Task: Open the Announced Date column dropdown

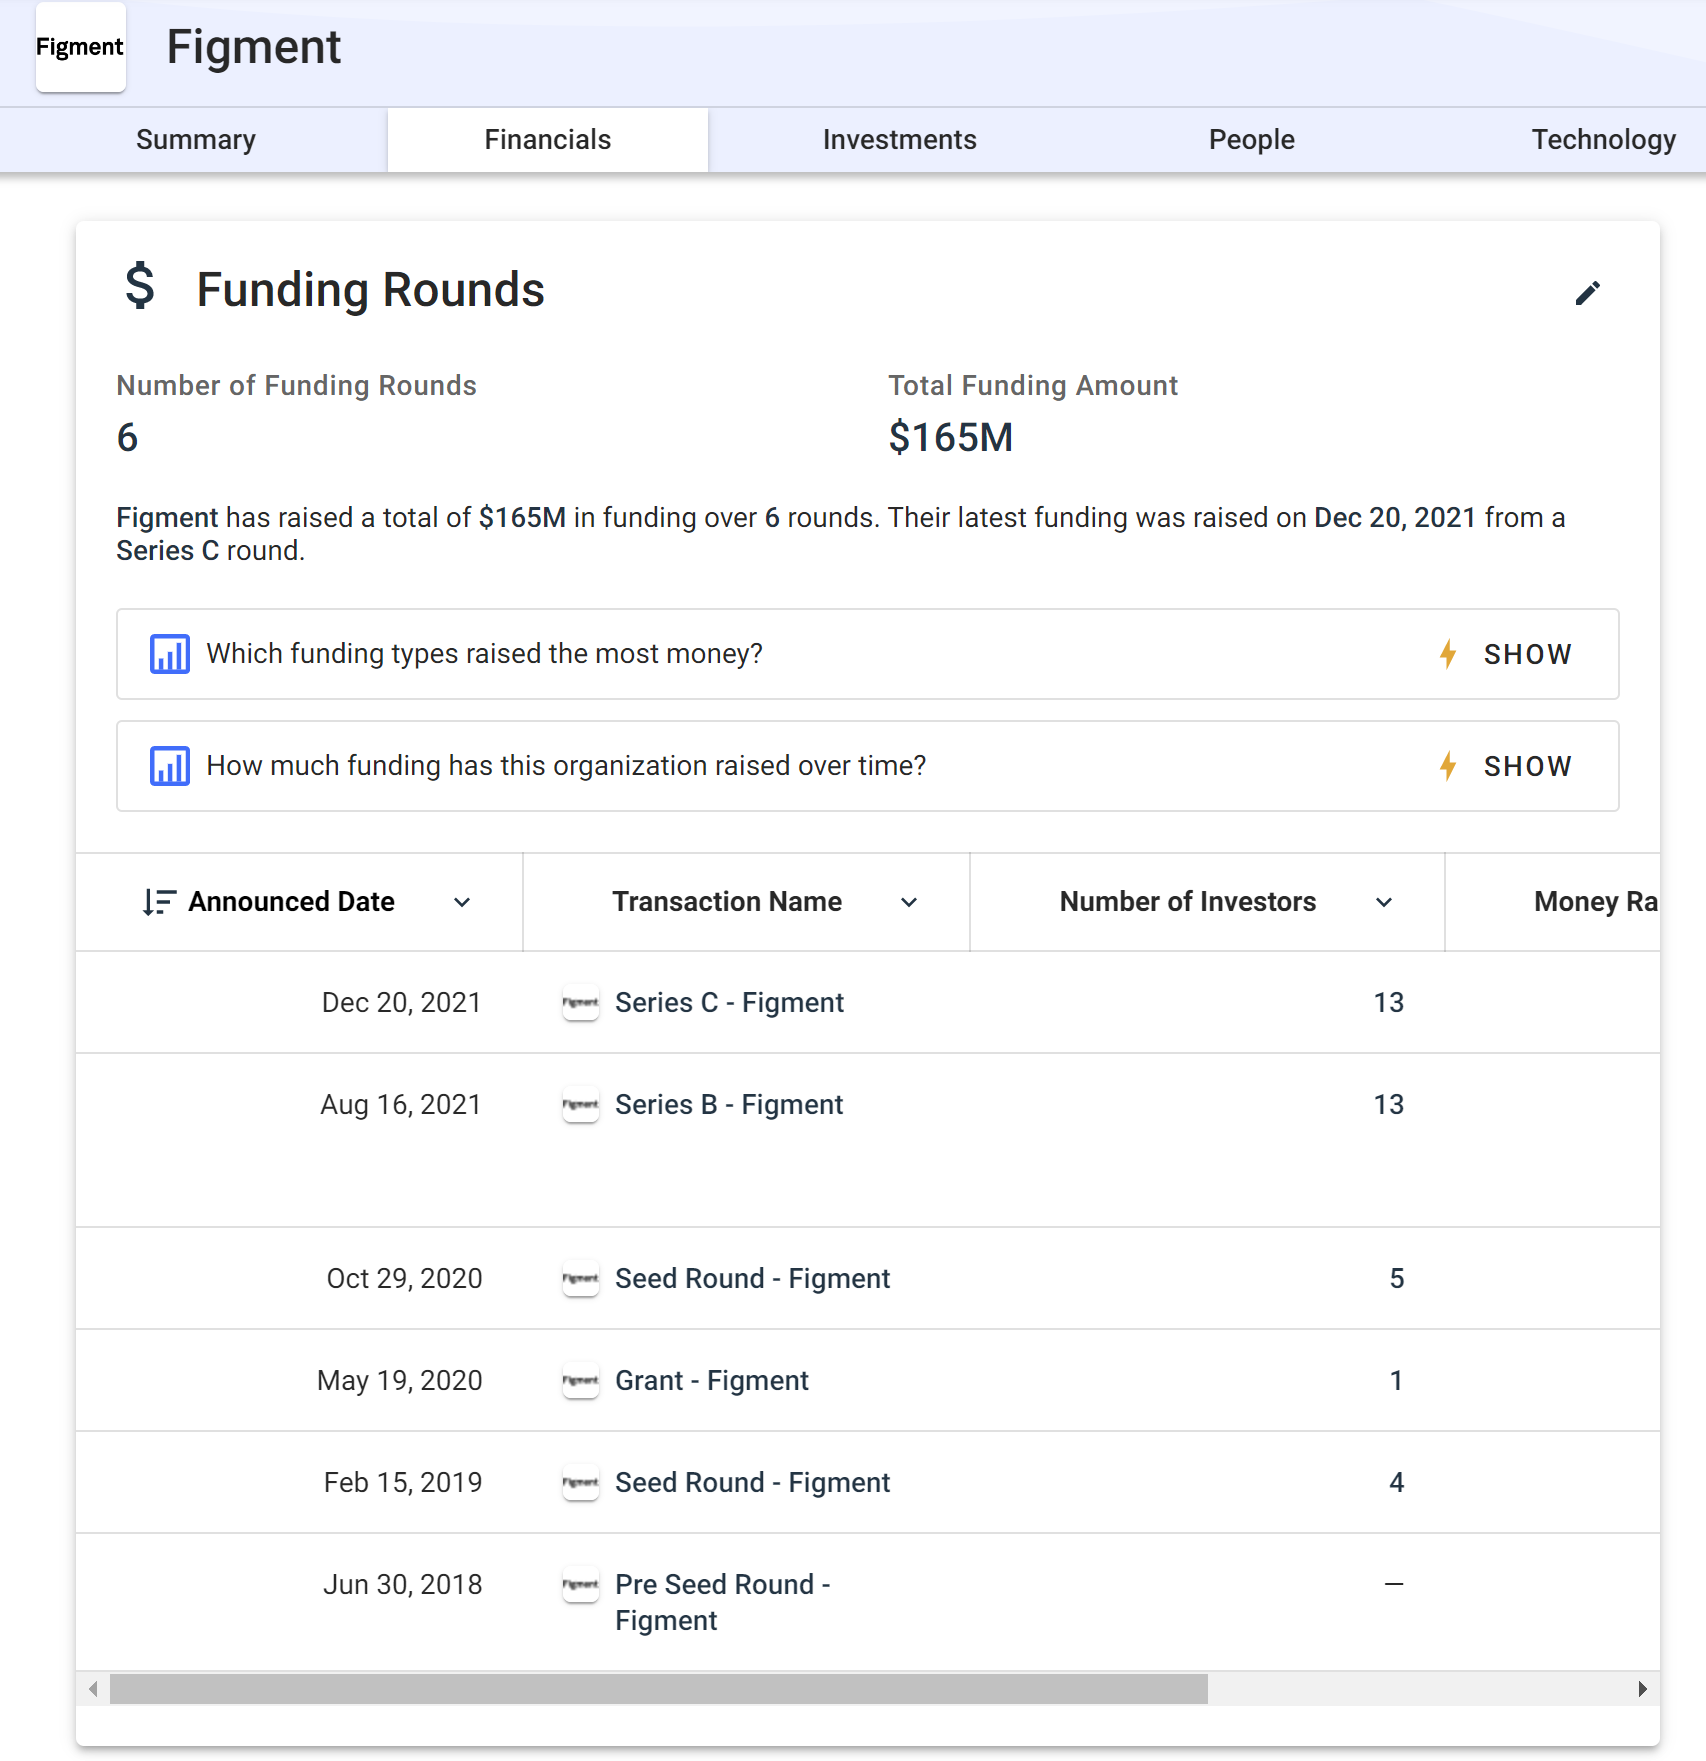Action: (x=463, y=902)
